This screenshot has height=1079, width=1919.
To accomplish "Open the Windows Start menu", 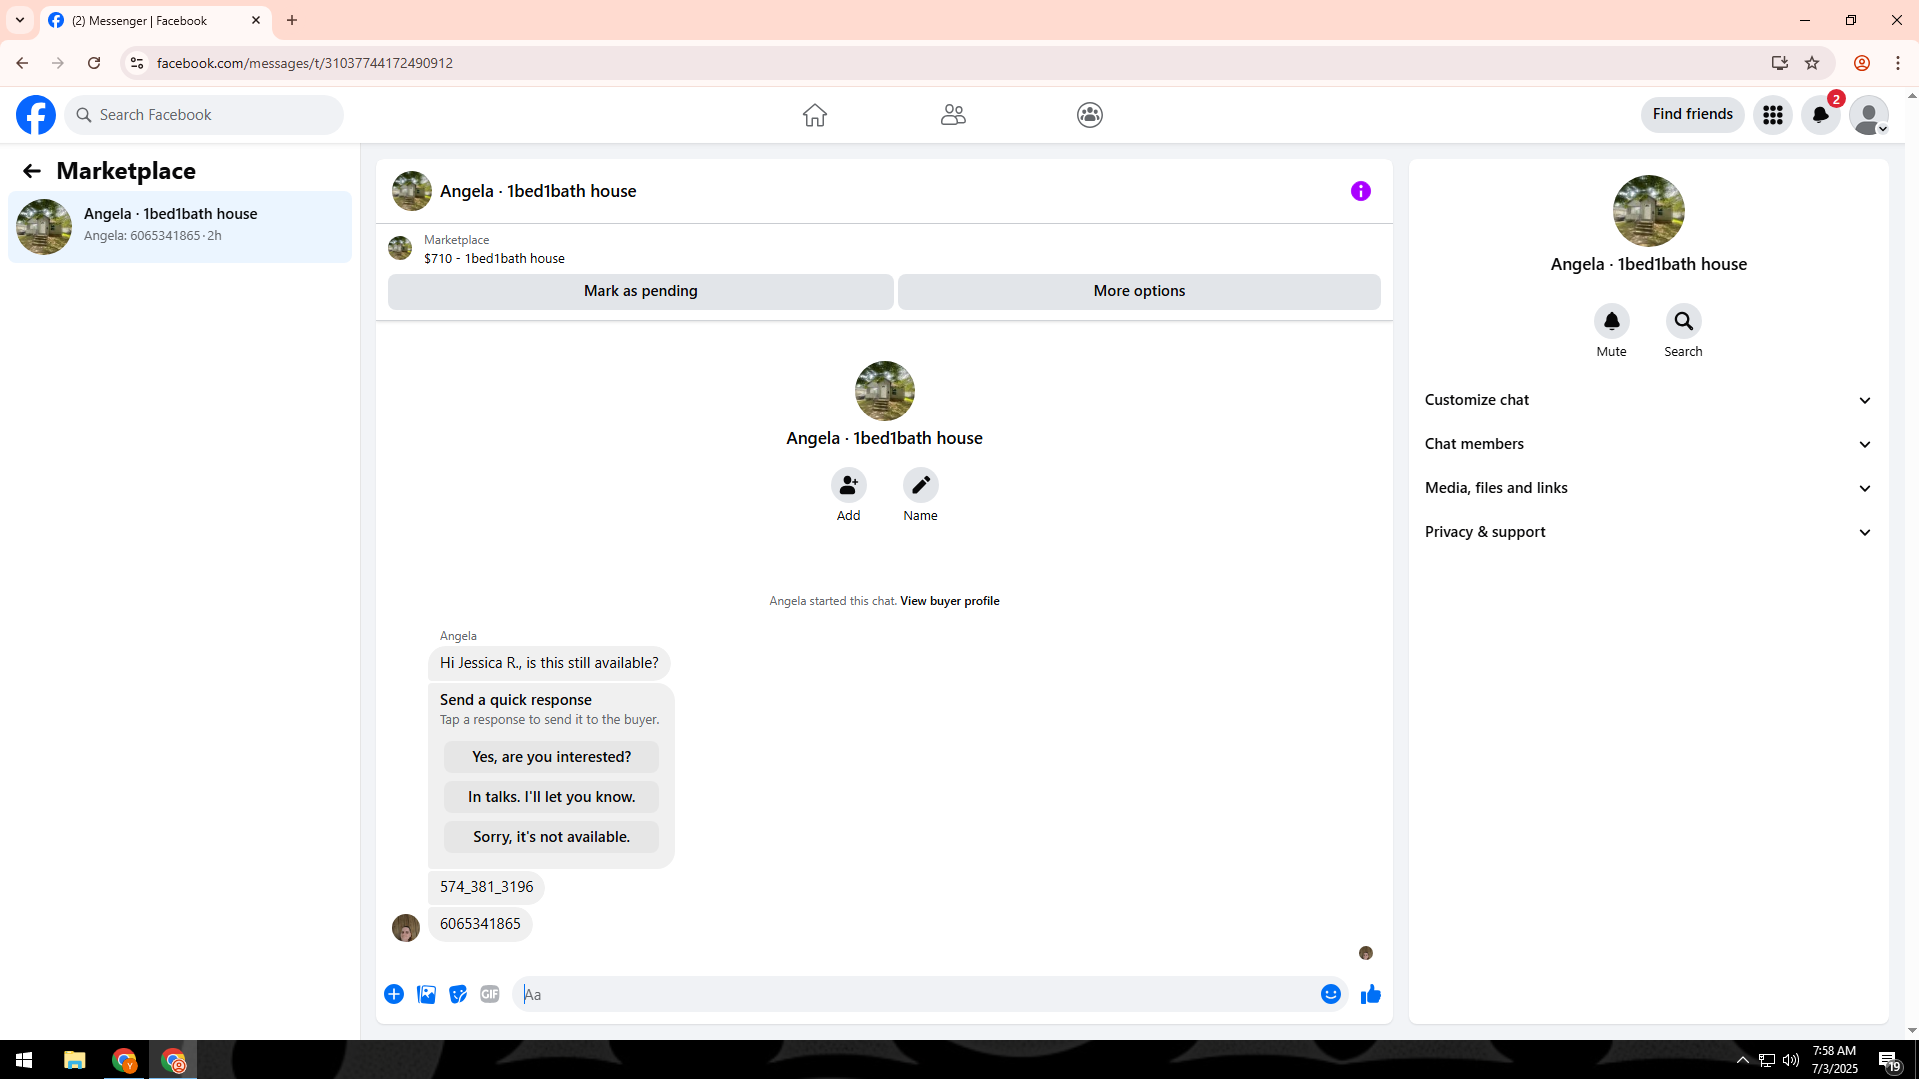I will click(x=24, y=1060).
